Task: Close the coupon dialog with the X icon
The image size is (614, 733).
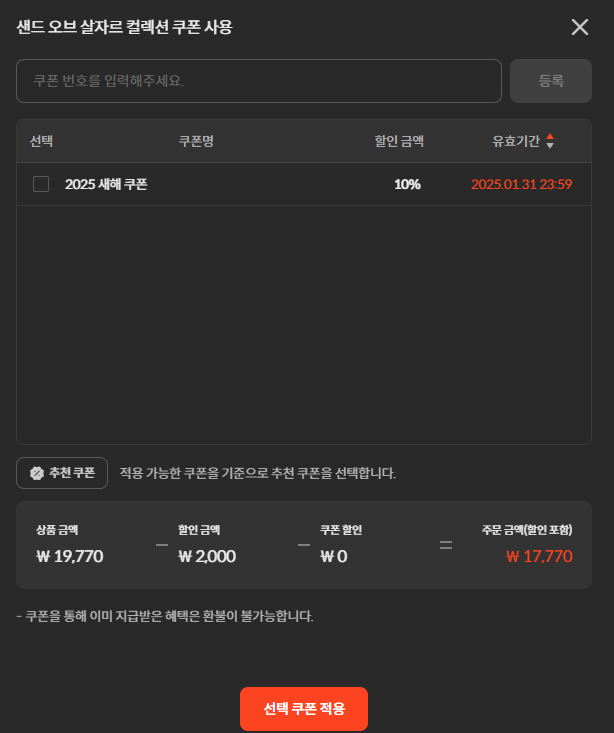Action: [x=579, y=27]
